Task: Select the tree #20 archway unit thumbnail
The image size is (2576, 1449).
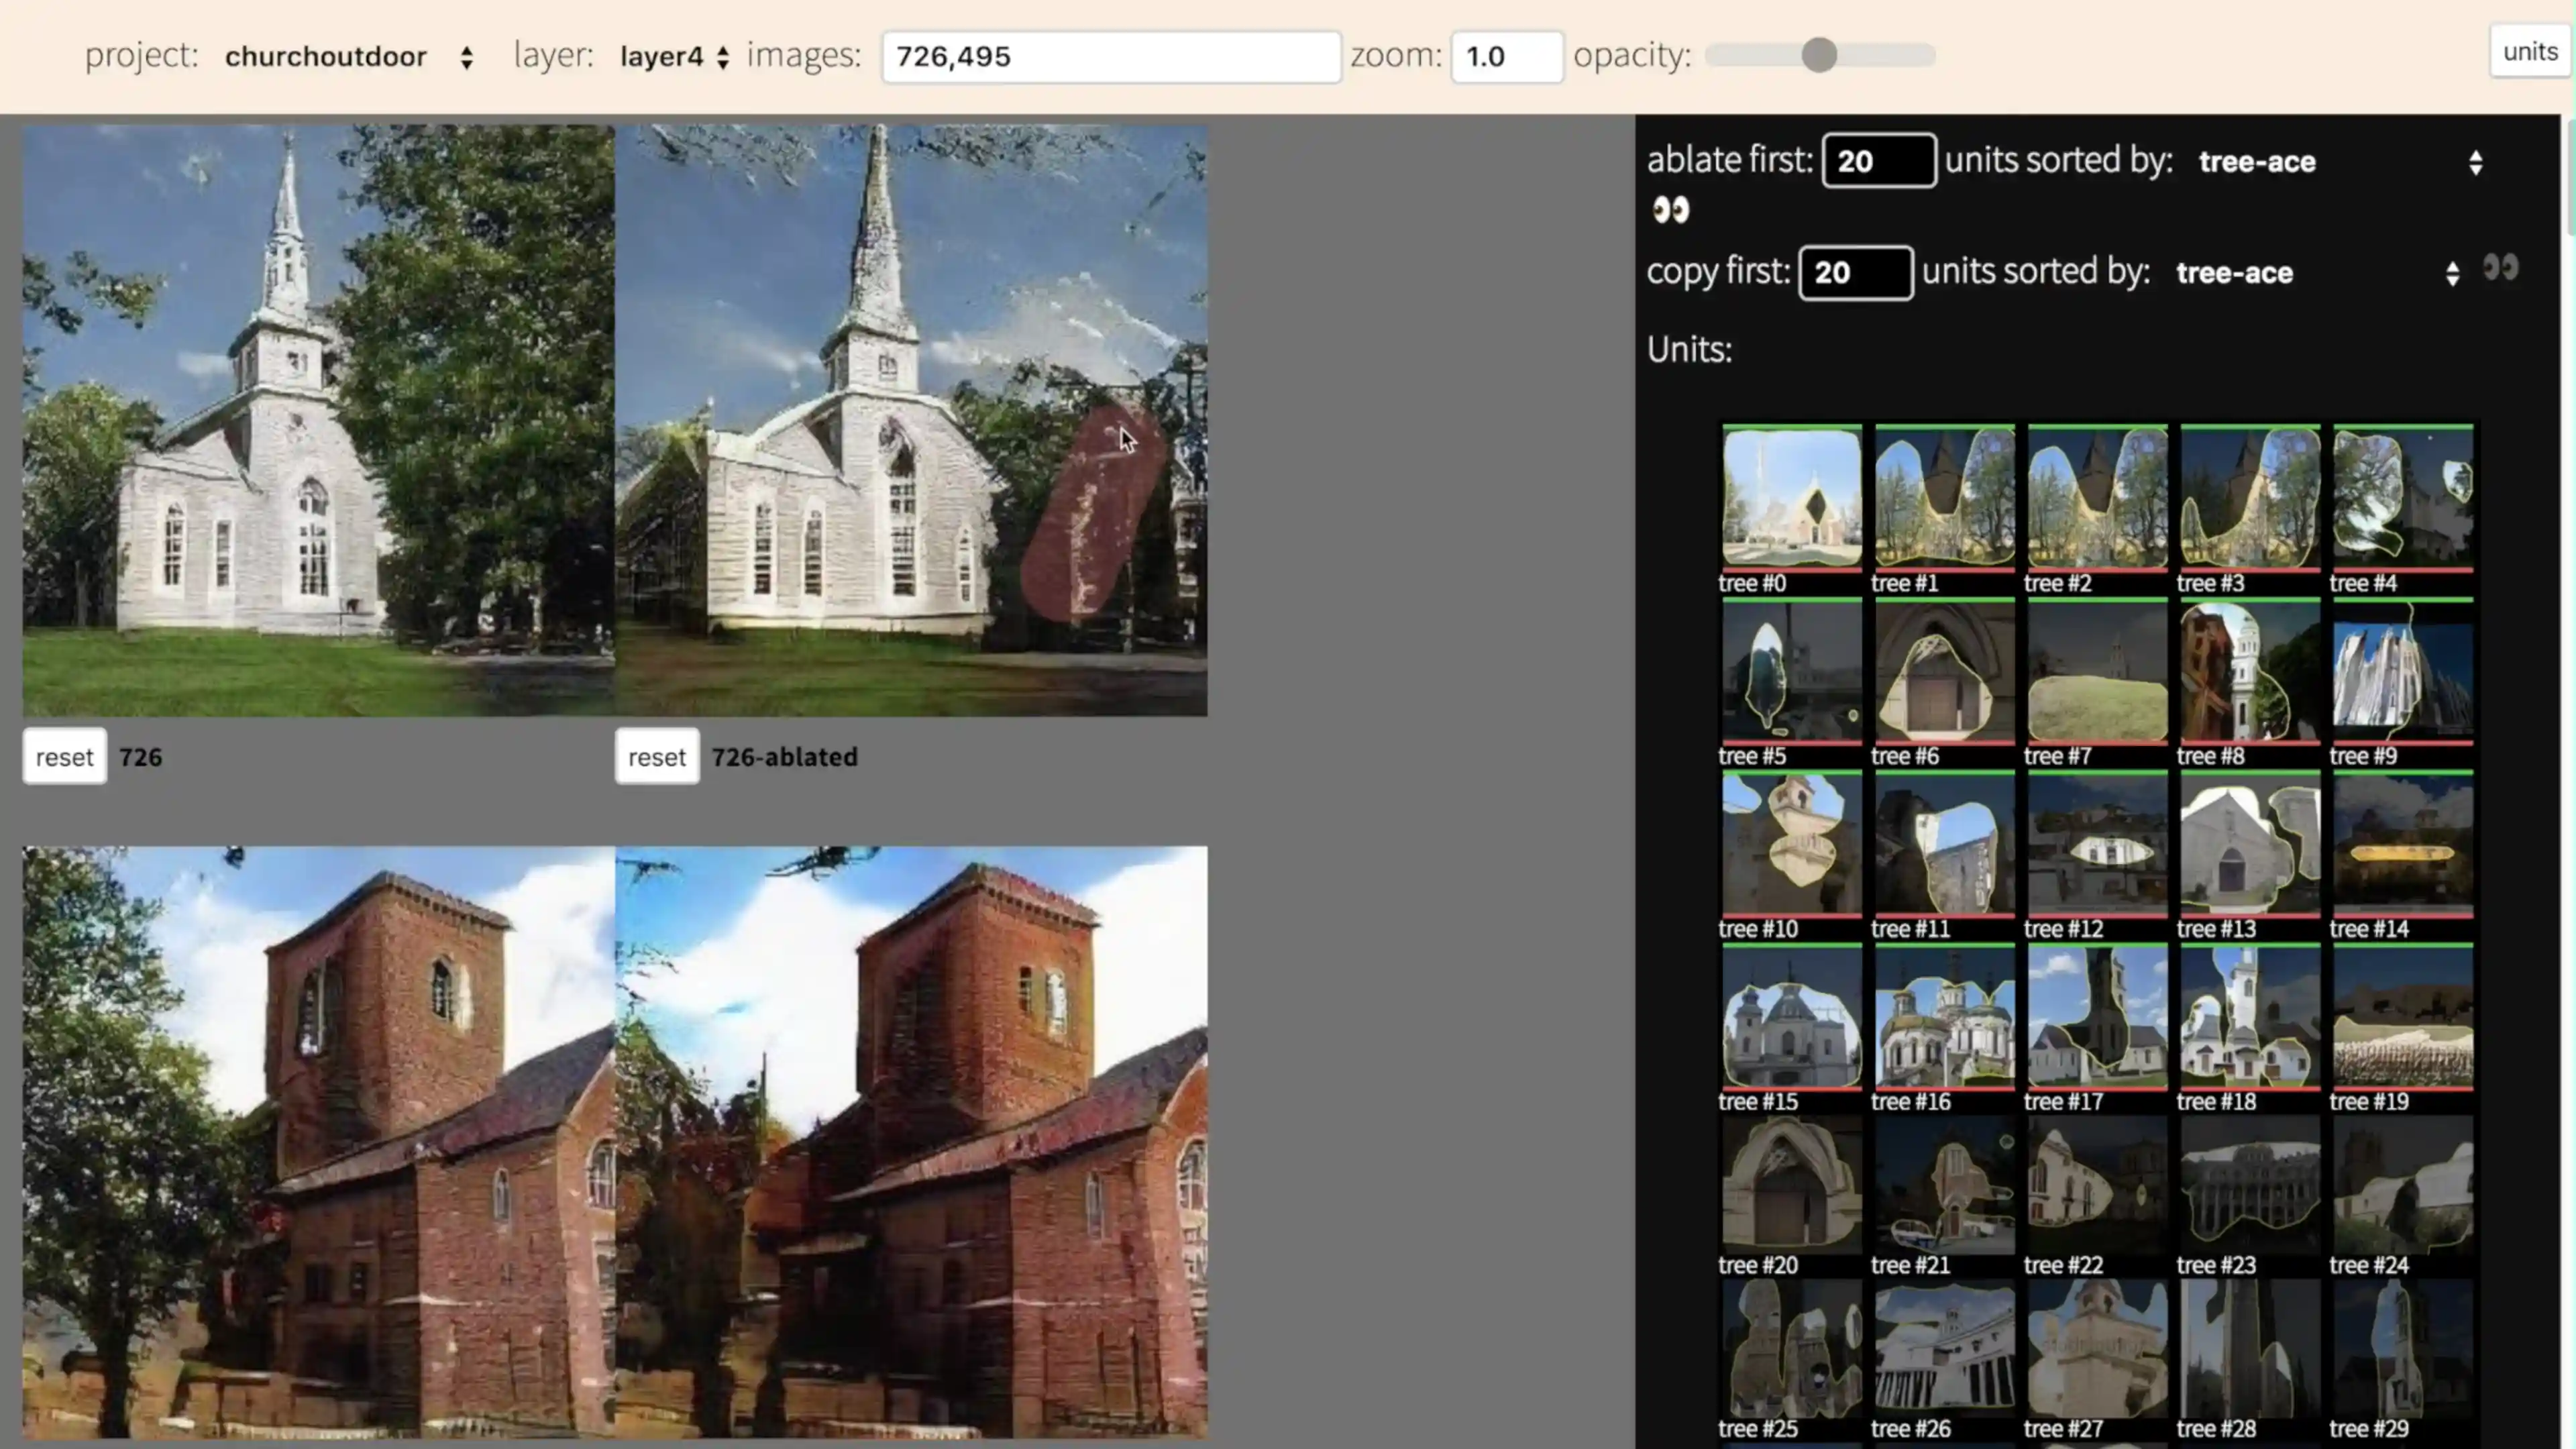Action: coord(1791,1184)
